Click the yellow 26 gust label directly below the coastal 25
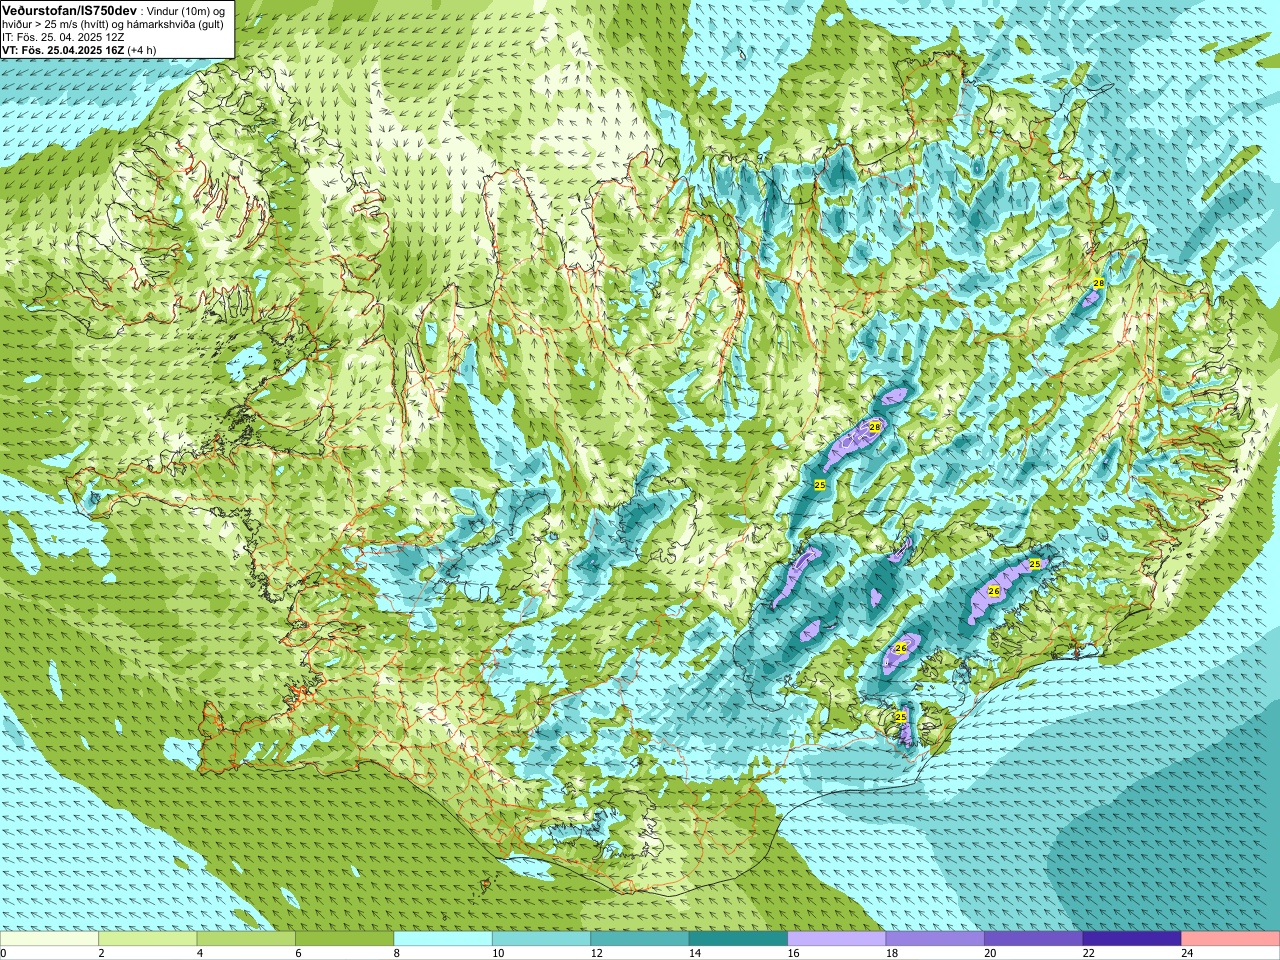1280x960 pixels. click(x=993, y=591)
